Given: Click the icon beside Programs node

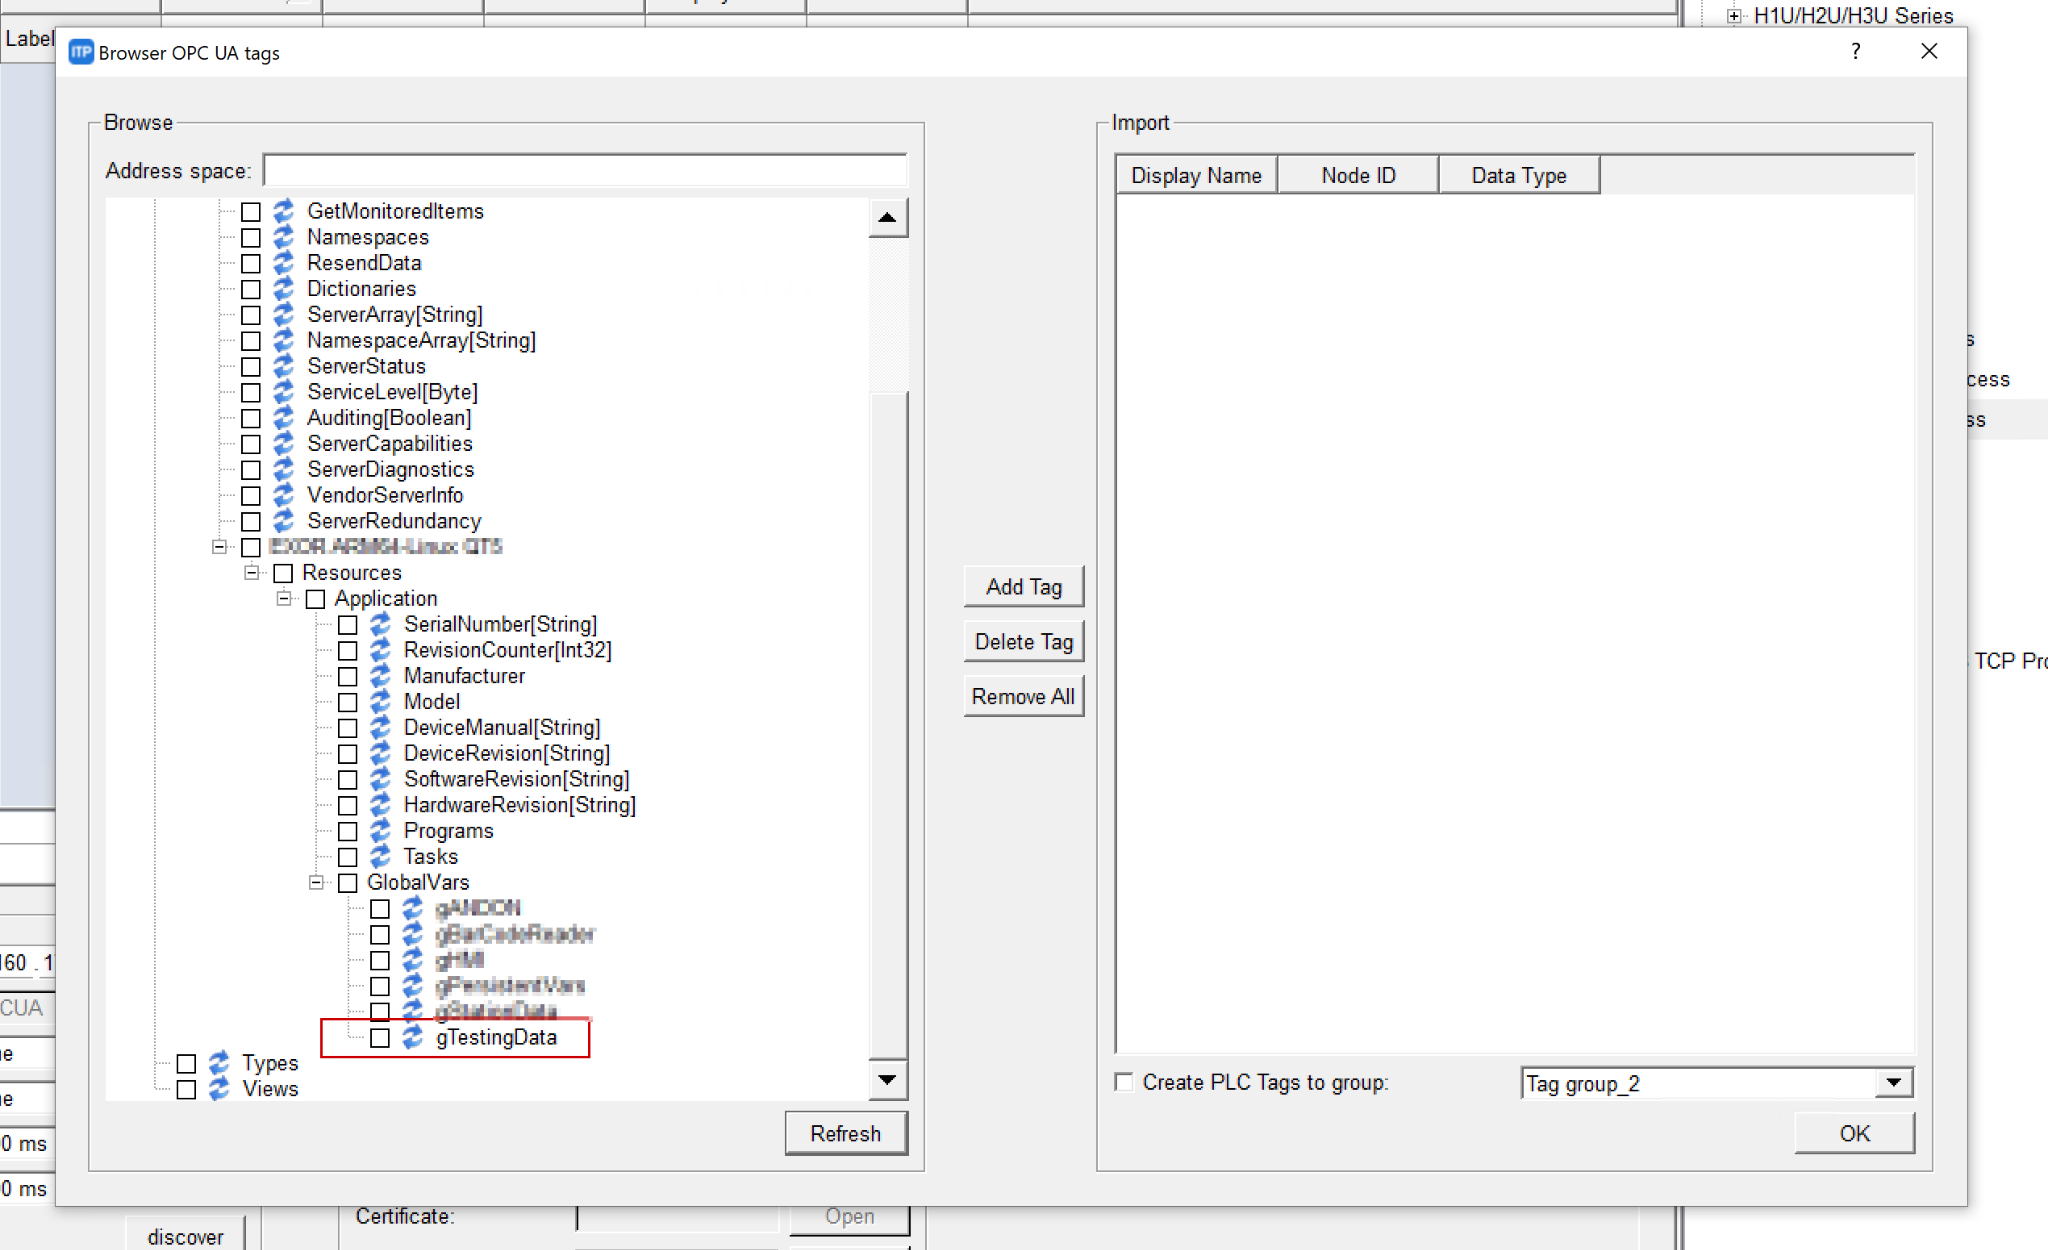Looking at the screenshot, I should (380, 831).
